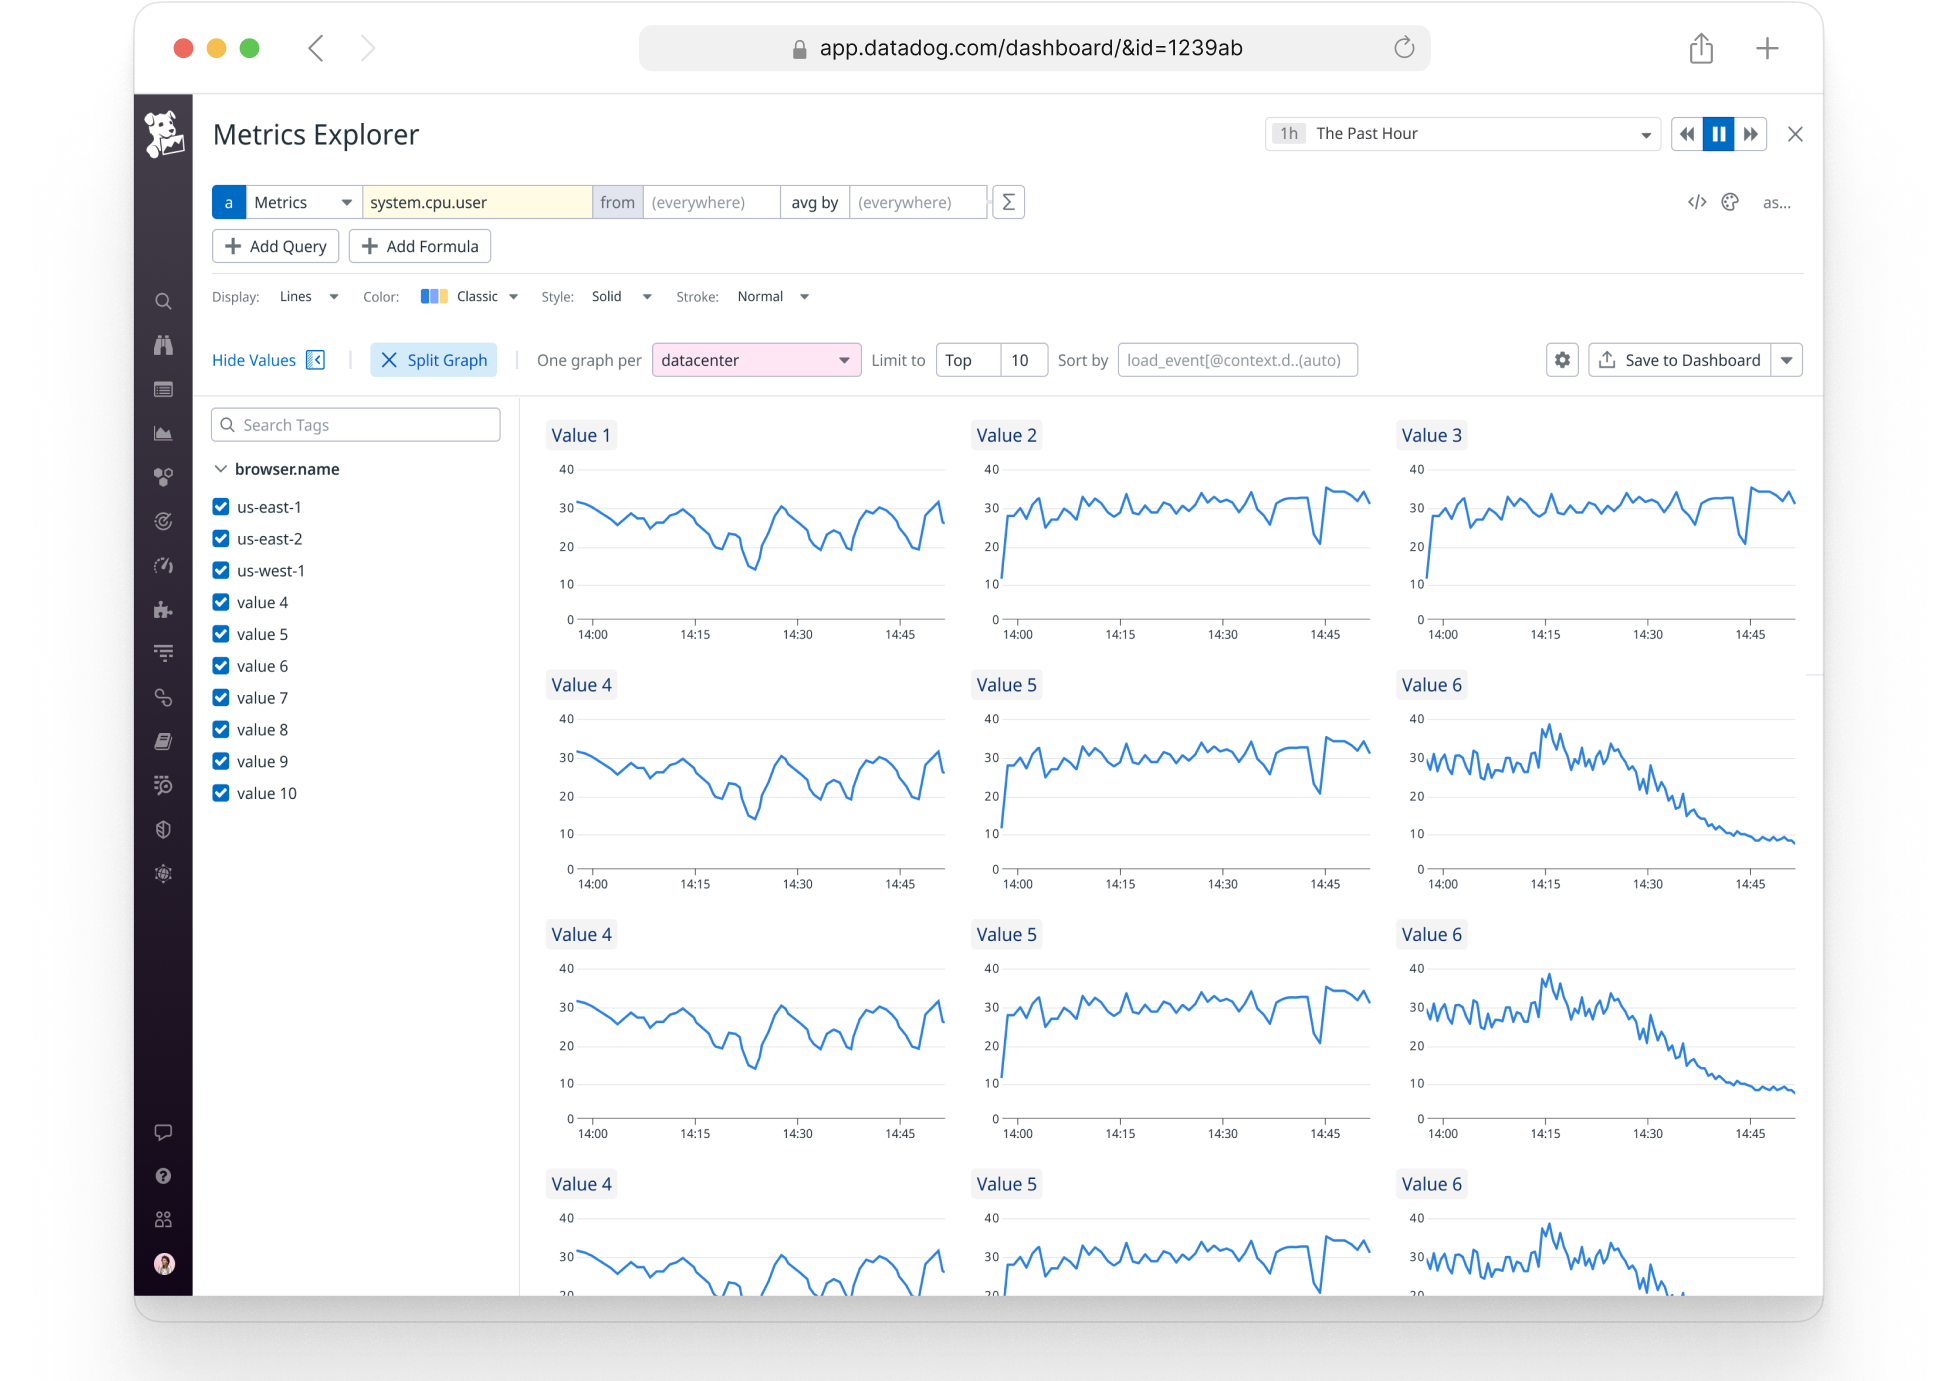Click the Datadog dog logo

pyautogui.click(x=164, y=134)
